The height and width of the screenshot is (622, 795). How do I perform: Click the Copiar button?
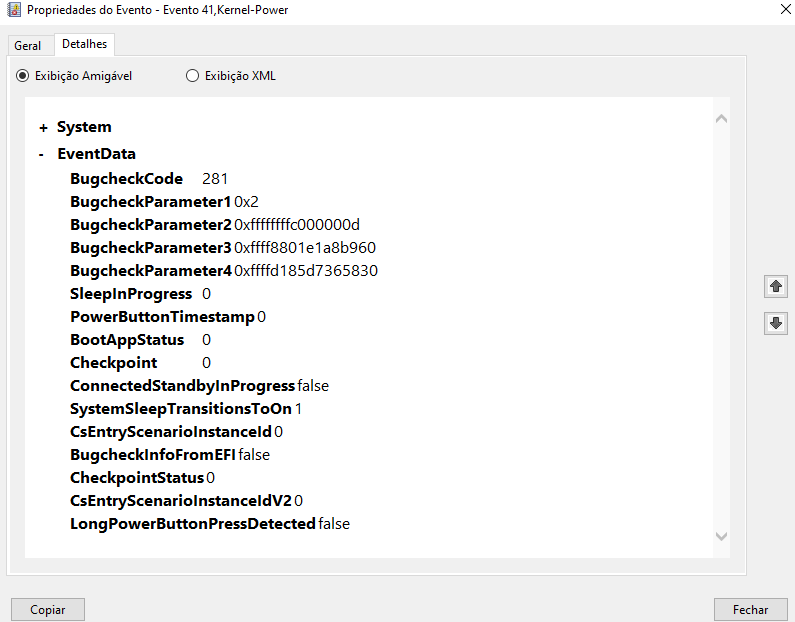(48, 609)
